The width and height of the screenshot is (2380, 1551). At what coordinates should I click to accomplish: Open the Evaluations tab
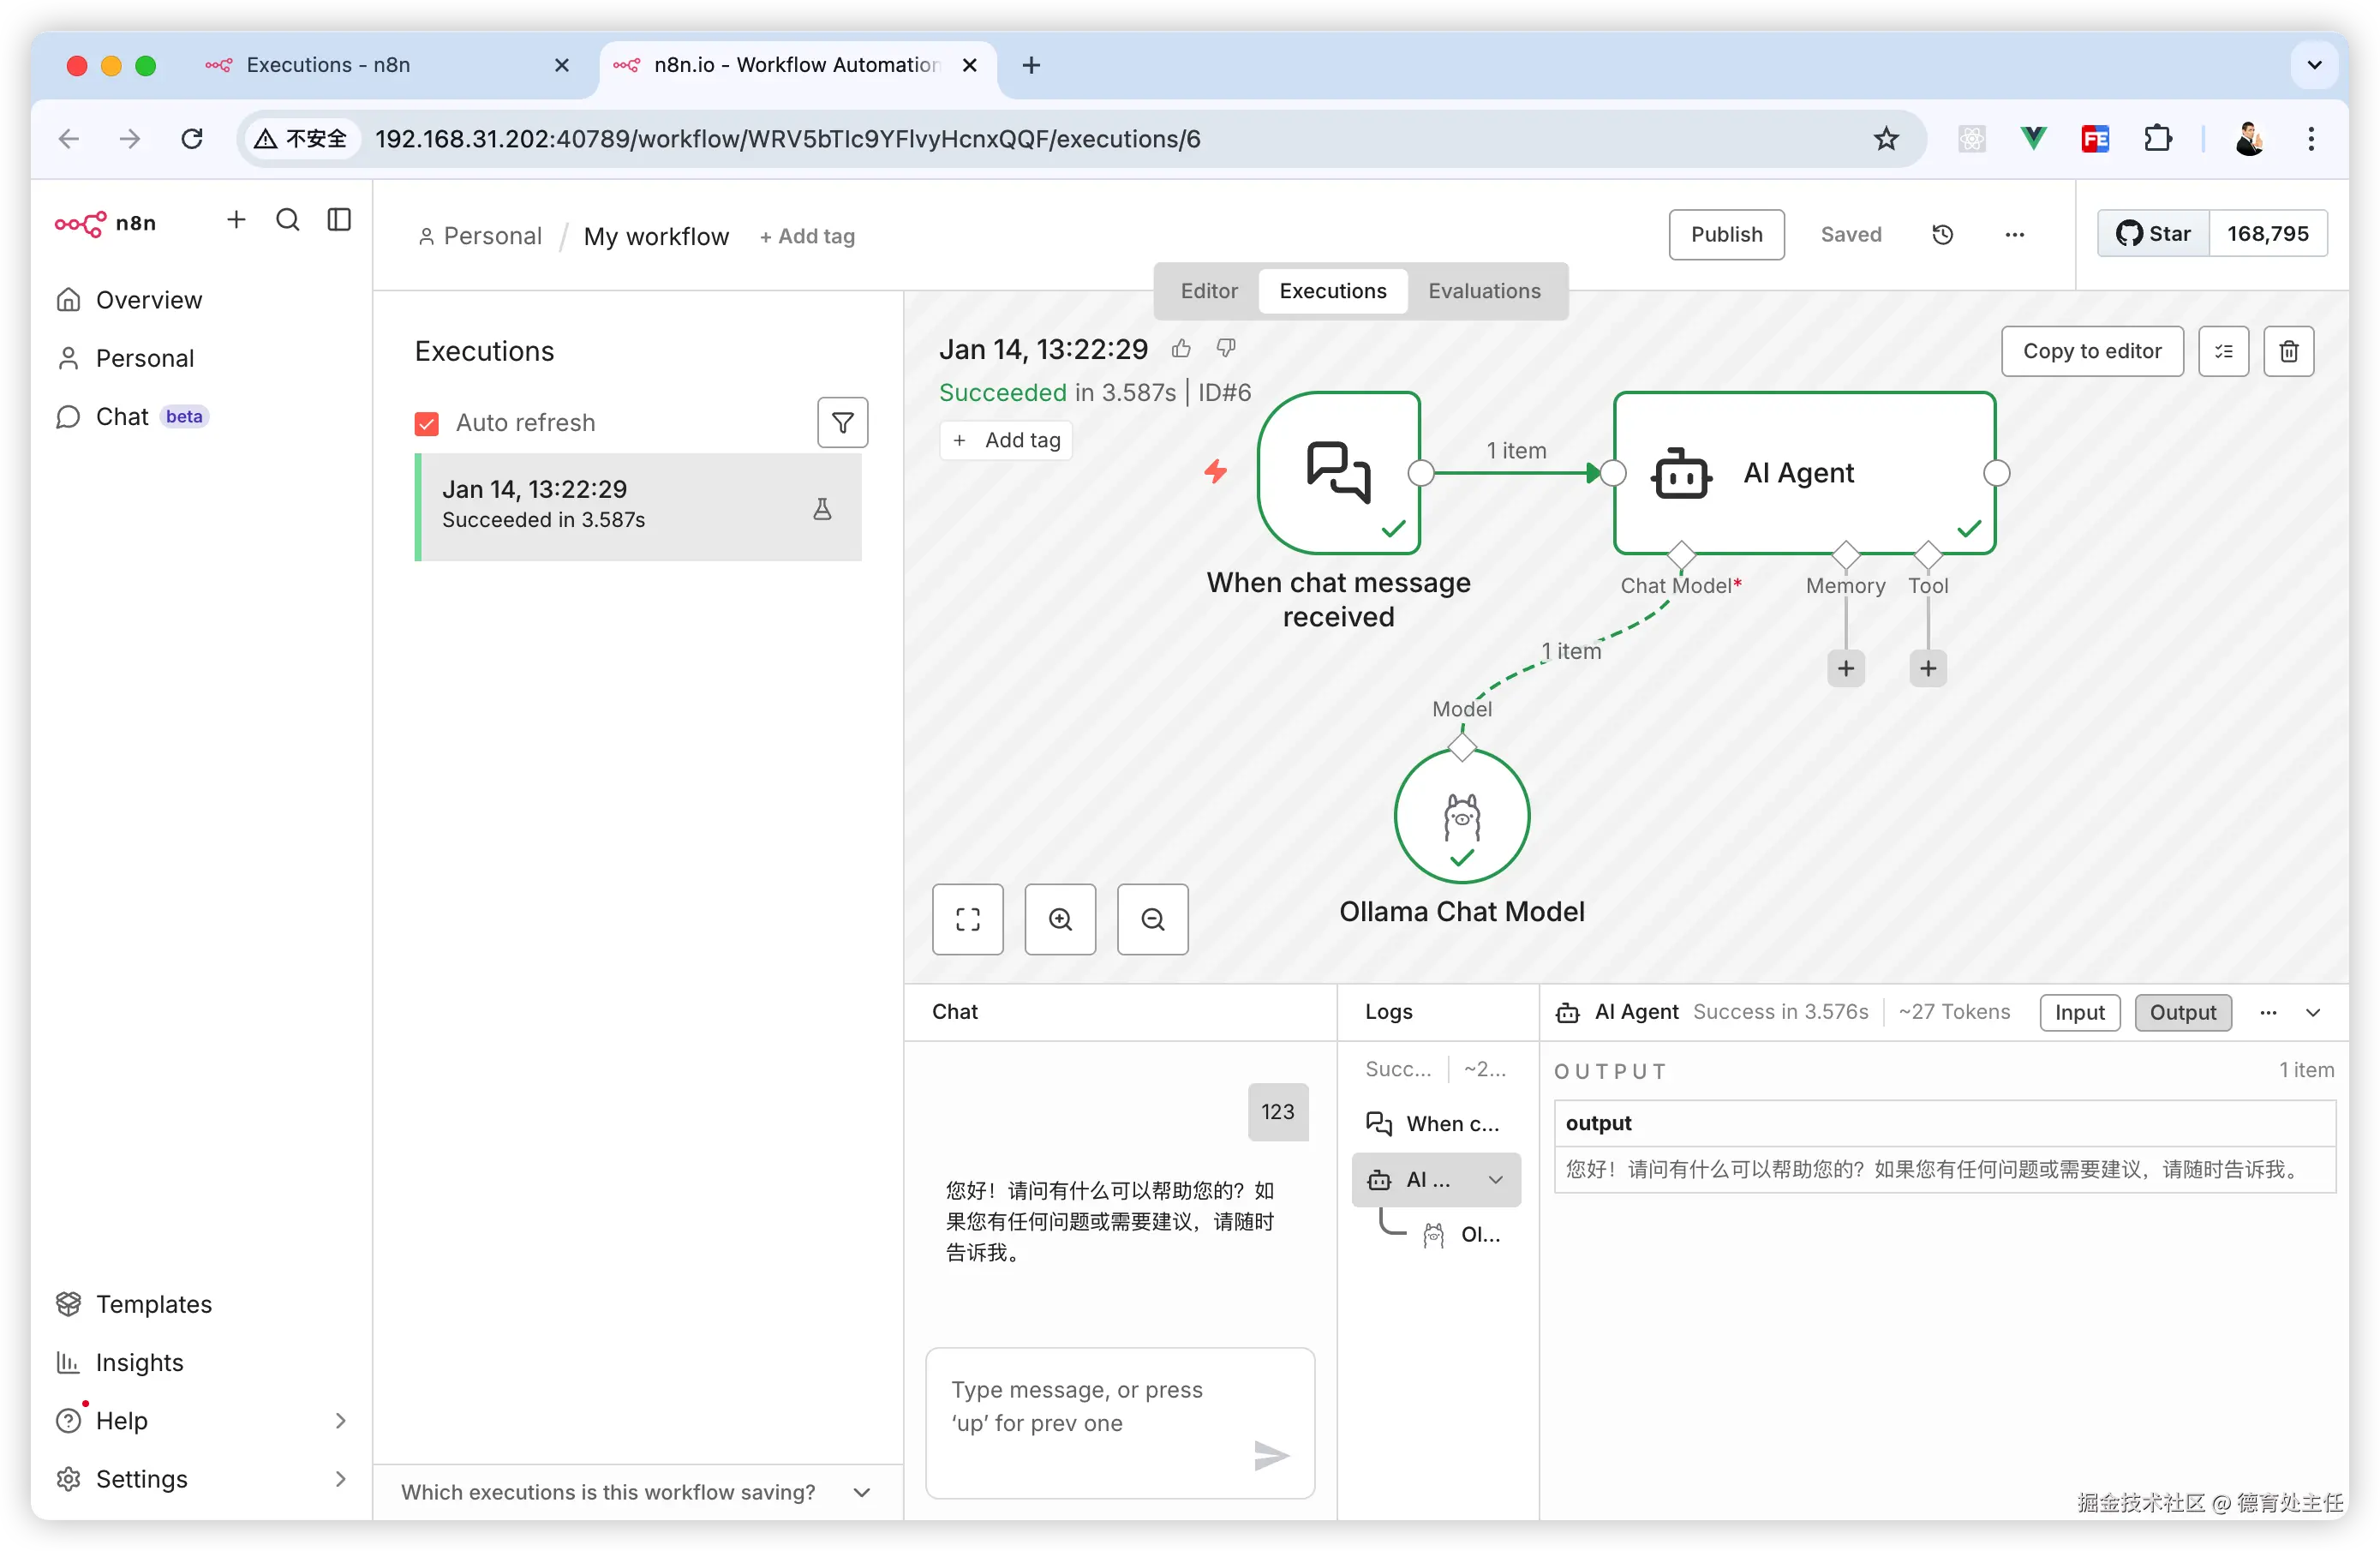1484,291
